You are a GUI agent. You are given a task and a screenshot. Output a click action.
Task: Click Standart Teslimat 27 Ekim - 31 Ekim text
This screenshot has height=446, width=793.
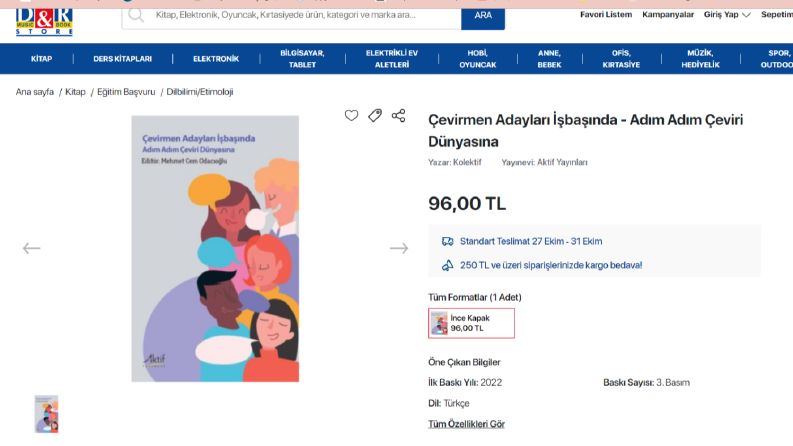[x=531, y=241]
